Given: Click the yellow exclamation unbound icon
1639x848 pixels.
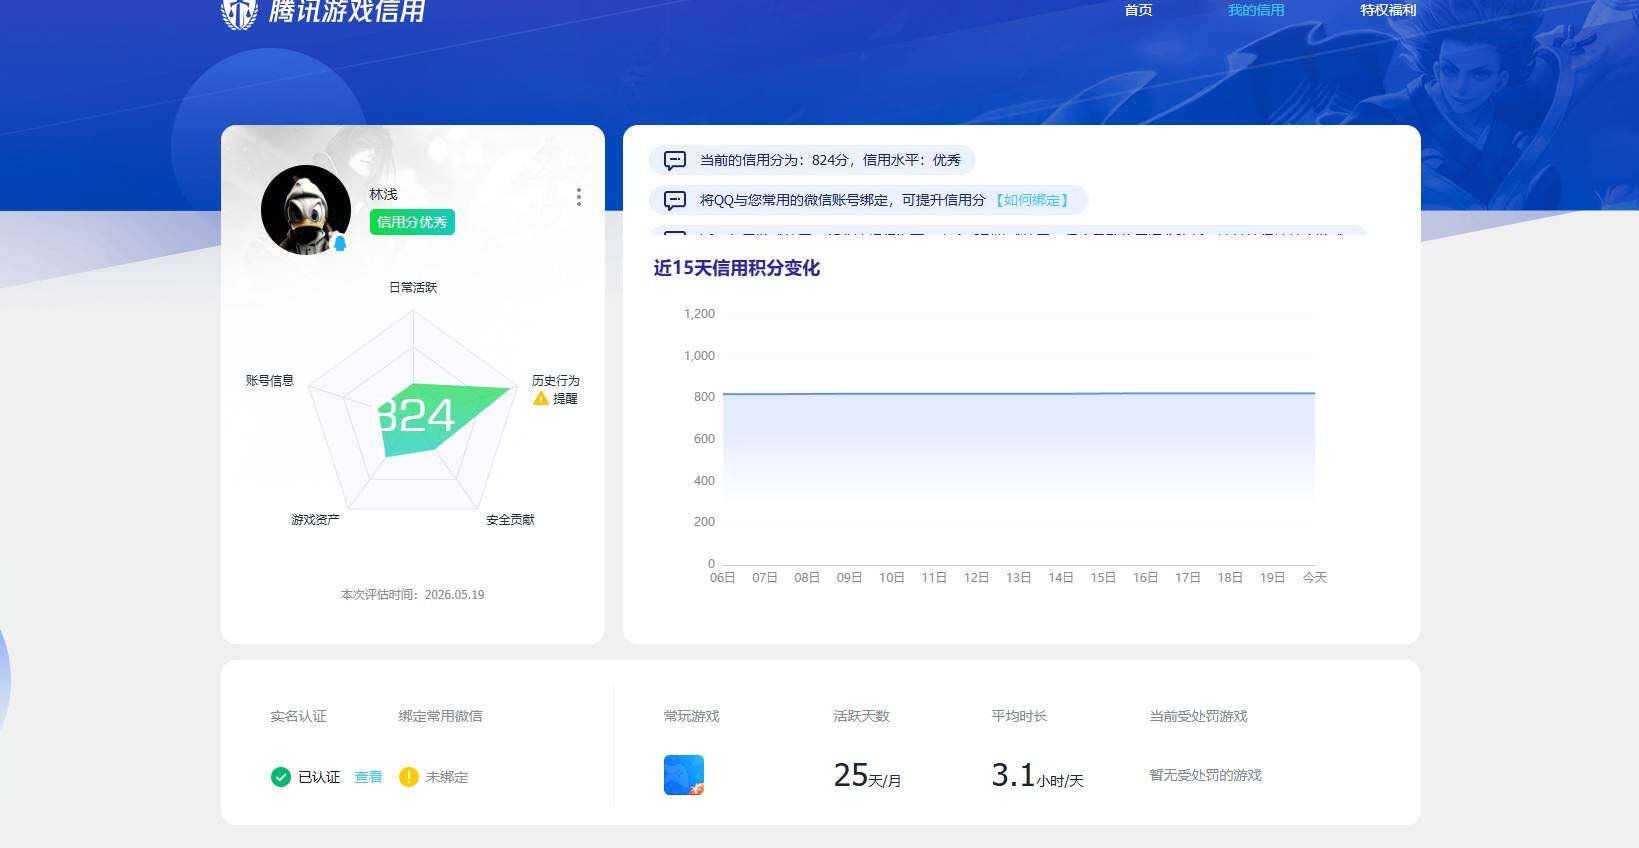Looking at the screenshot, I should point(409,777).
